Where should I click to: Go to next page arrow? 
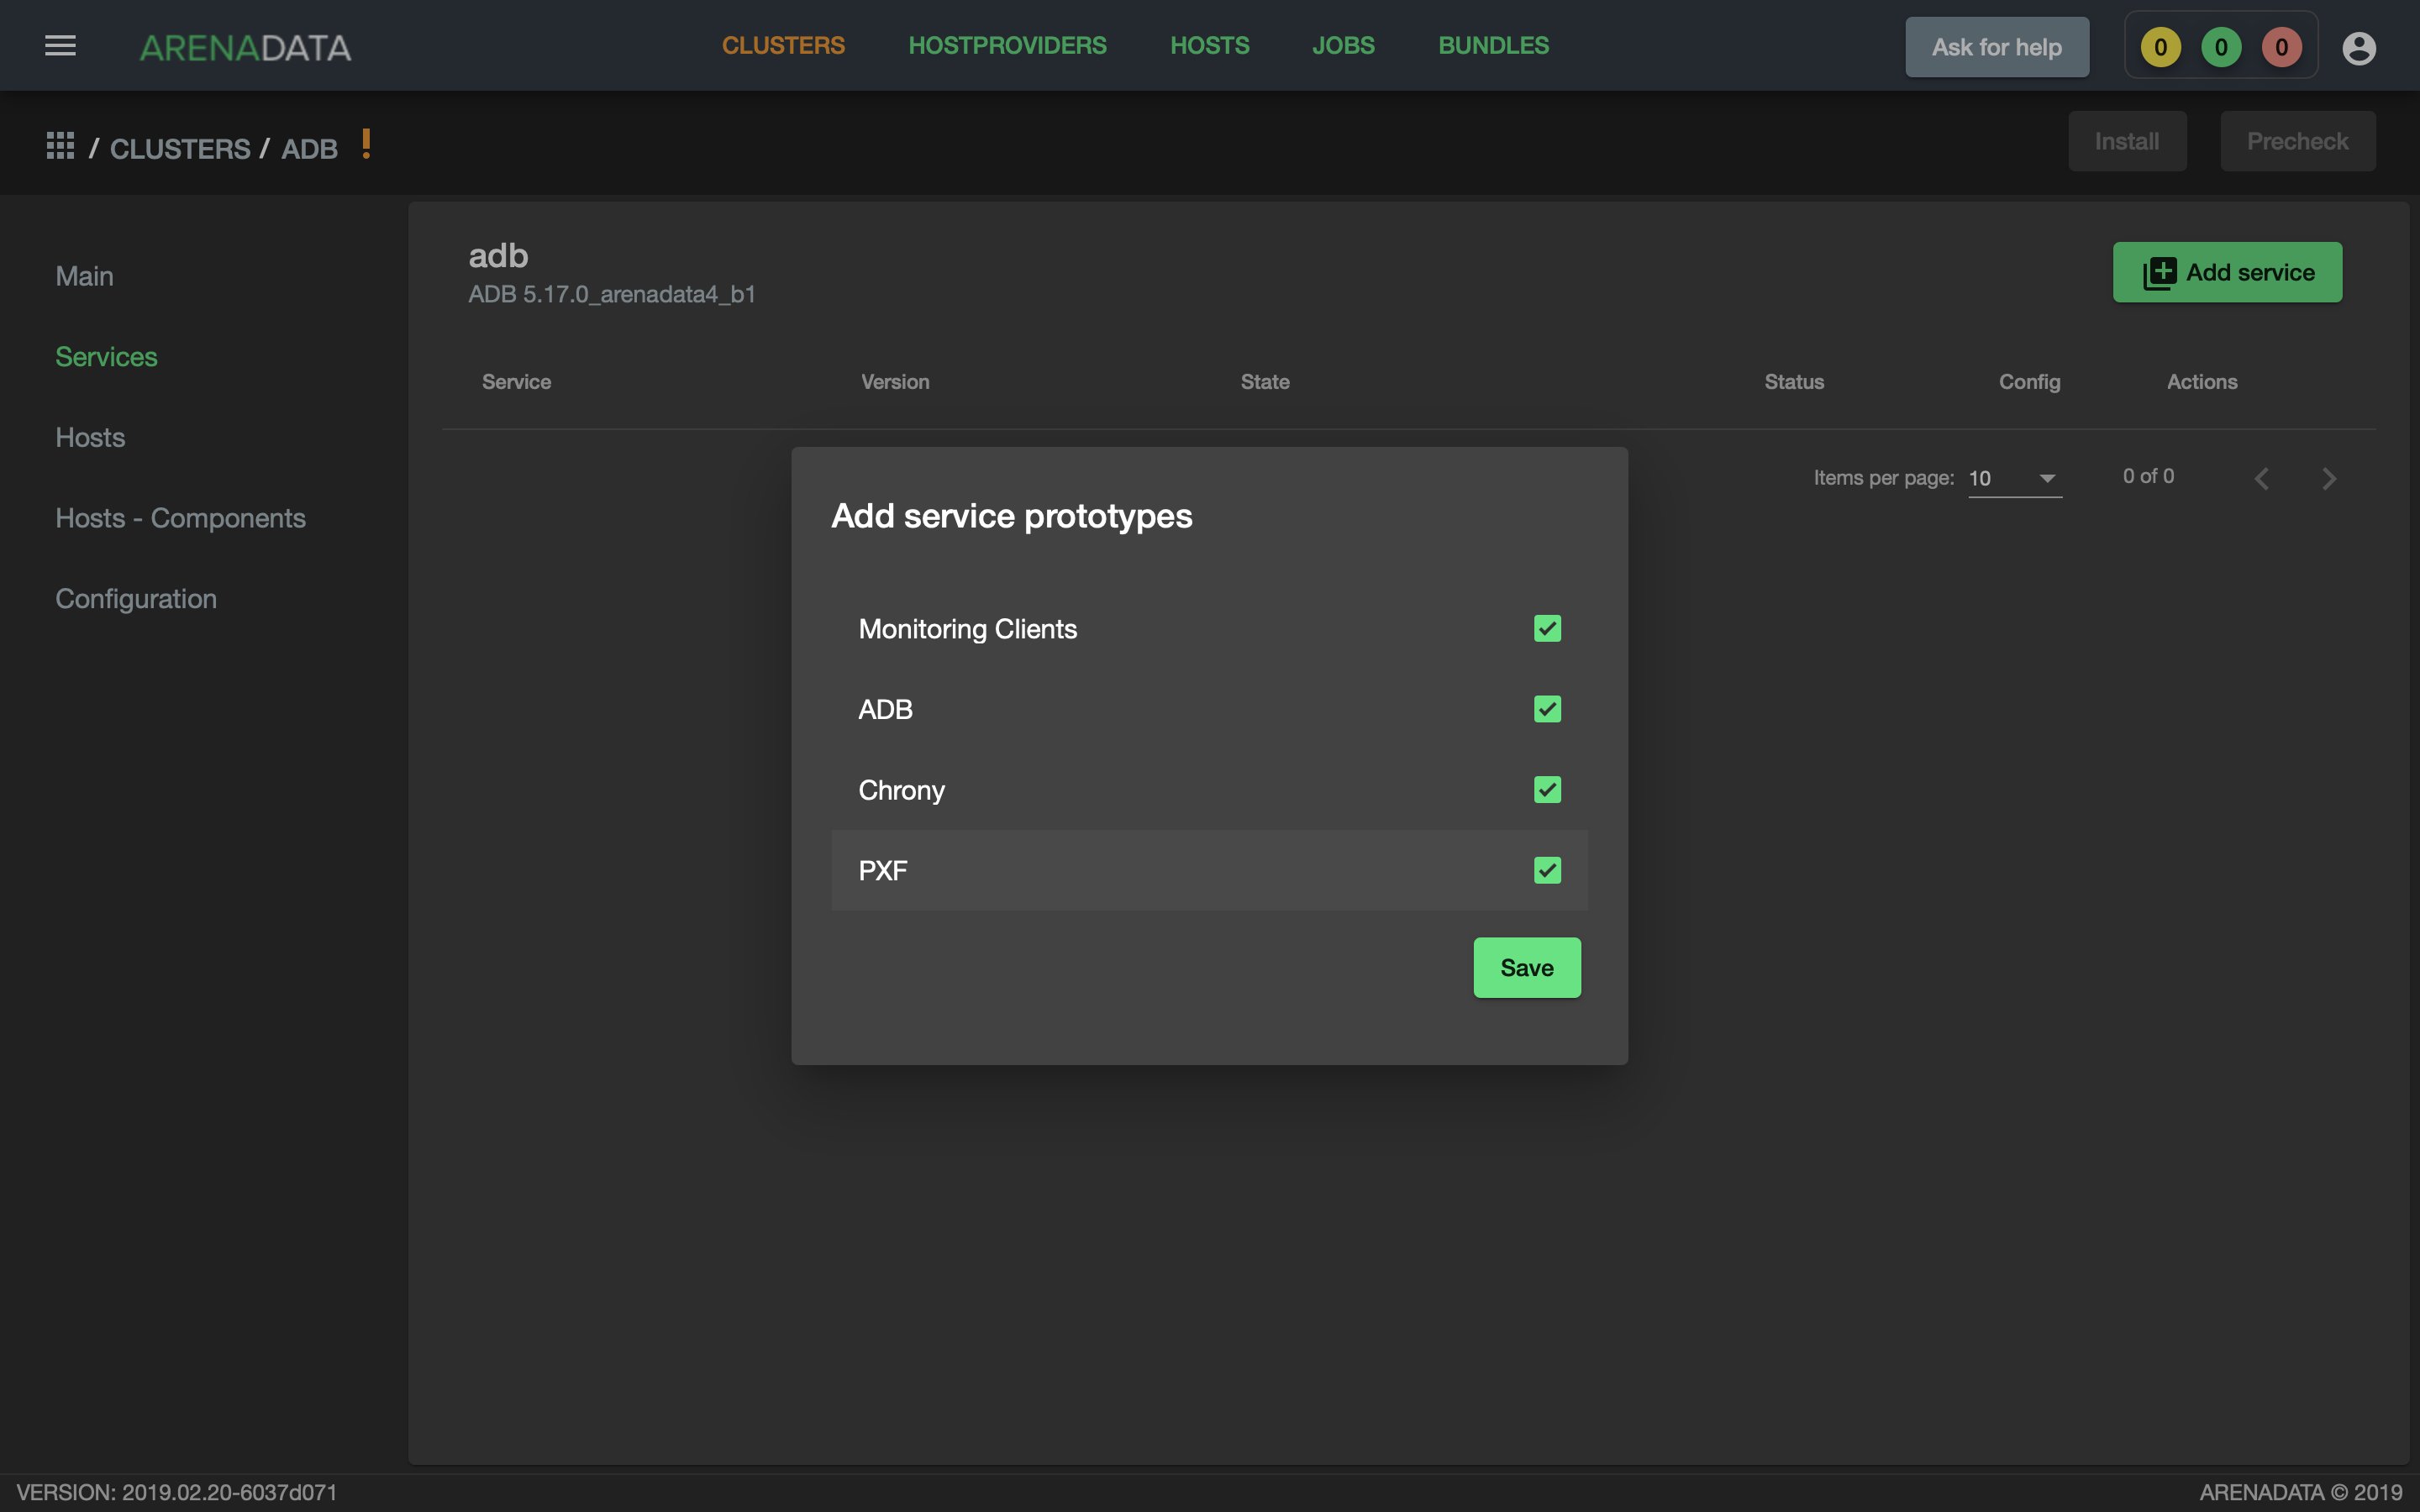click(x=2329, y=479)
